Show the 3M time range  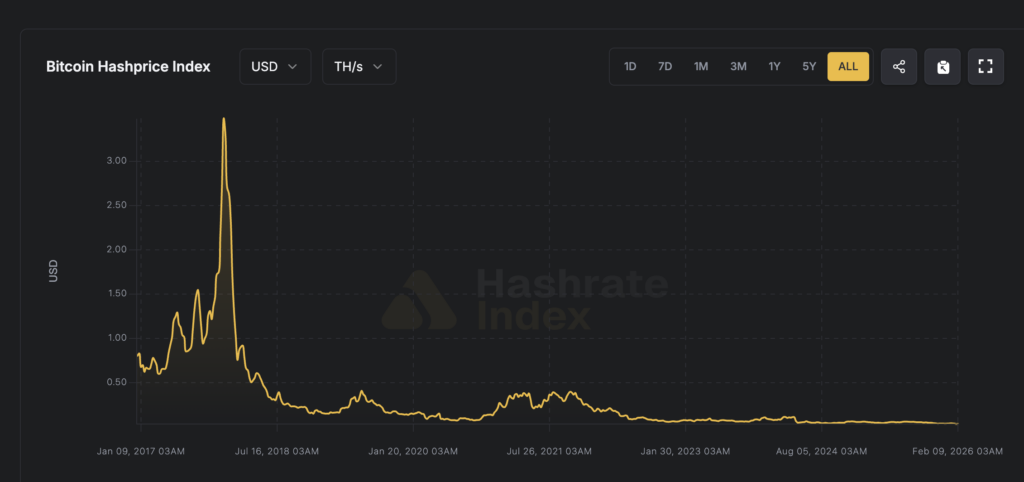[738, 67]
